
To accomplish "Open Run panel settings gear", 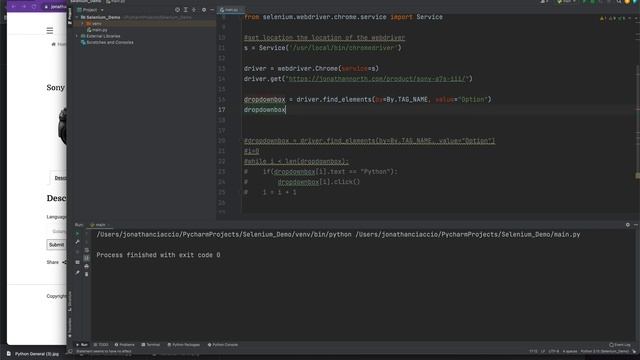I will coord(628,225).
